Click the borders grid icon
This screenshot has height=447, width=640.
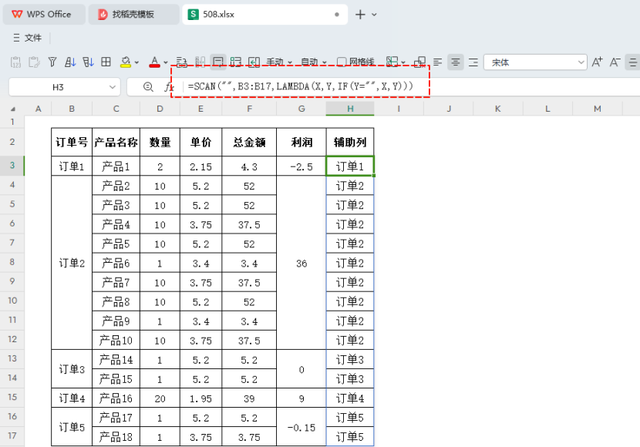pos(106,62)
